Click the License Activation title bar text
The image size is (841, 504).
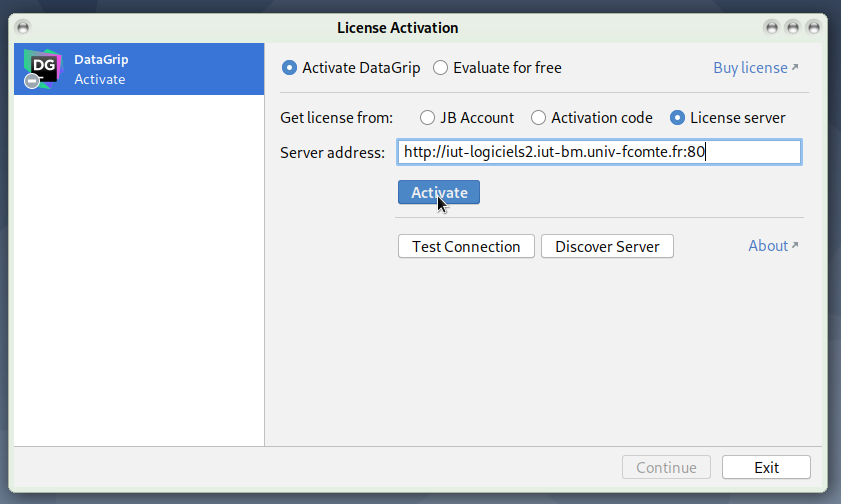coord(398,28)
